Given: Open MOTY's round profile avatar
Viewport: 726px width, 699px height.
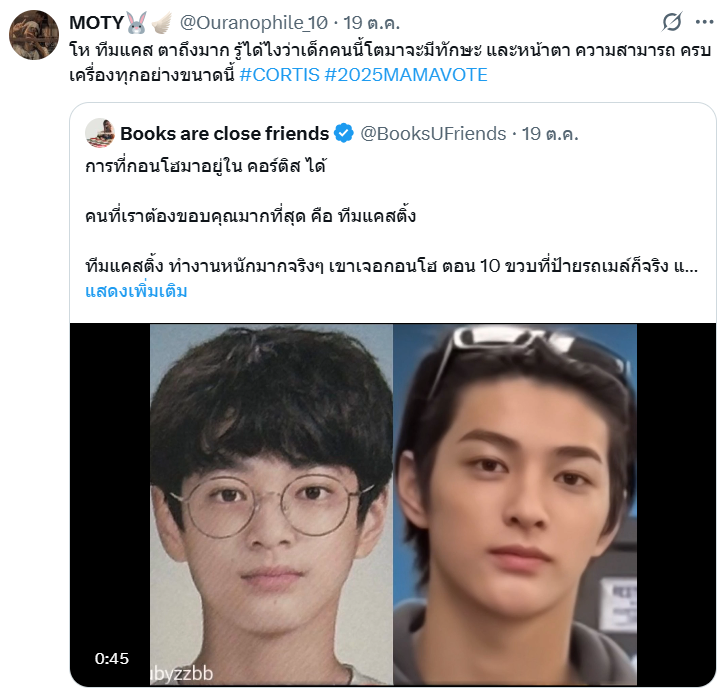Looking at the screenshot, I should 34,35.
